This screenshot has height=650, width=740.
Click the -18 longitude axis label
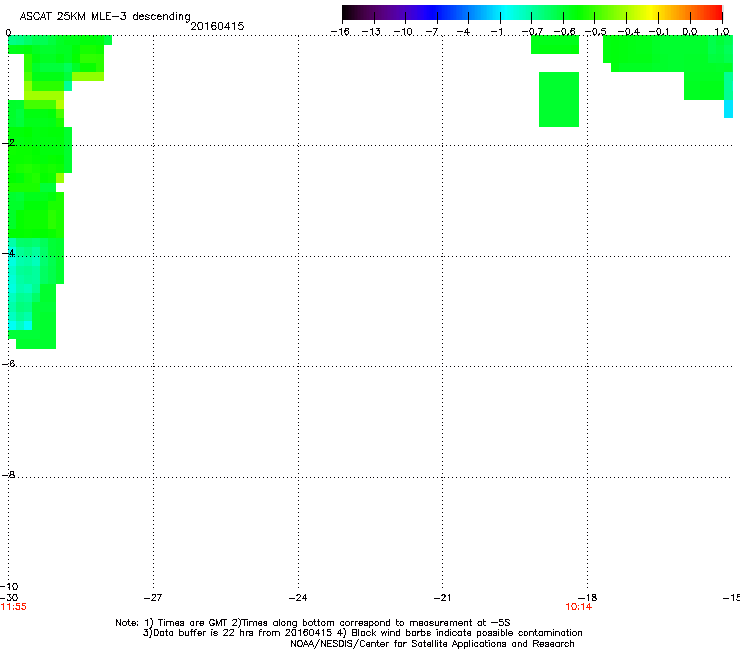pos(587,597)
